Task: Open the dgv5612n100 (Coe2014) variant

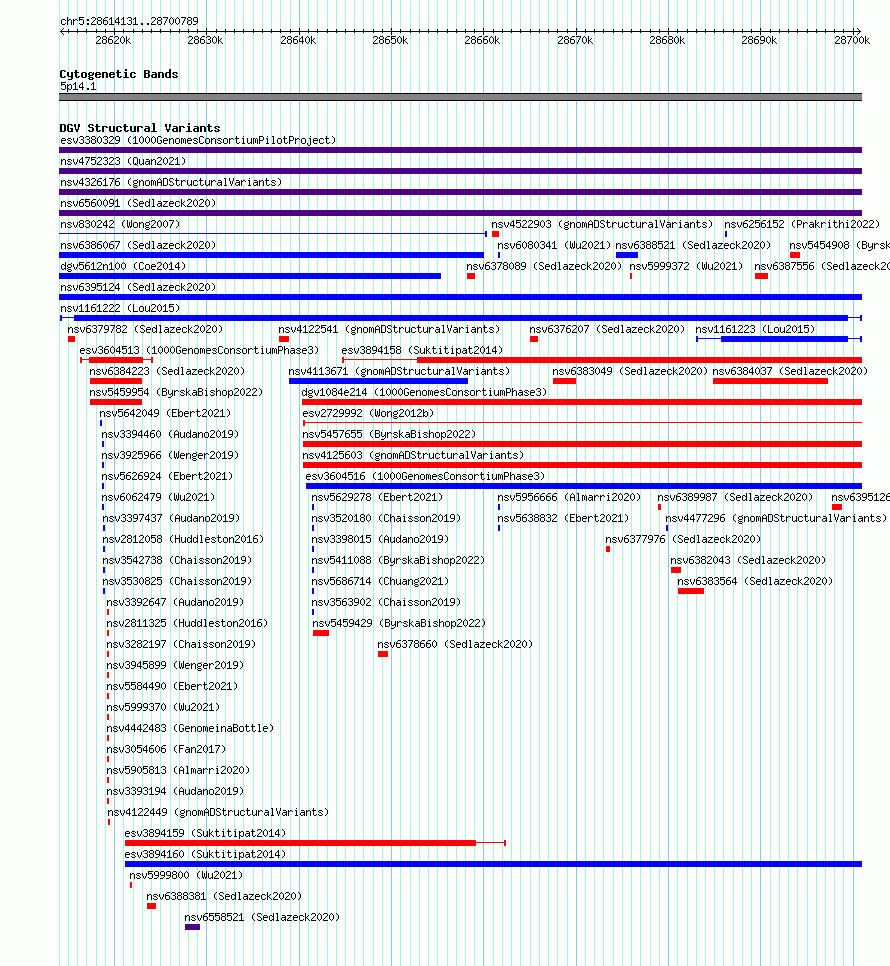Action: click(123, 266)
